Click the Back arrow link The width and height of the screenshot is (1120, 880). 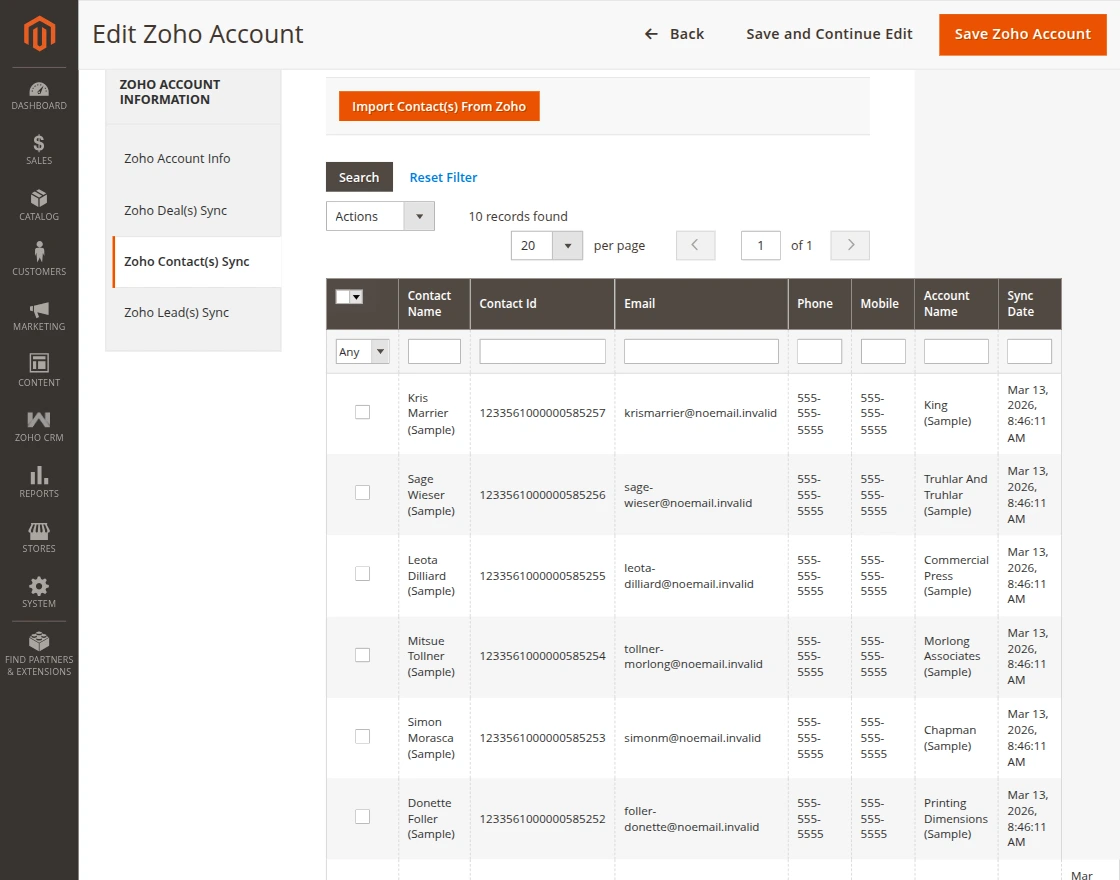click(x=674, y=34)
